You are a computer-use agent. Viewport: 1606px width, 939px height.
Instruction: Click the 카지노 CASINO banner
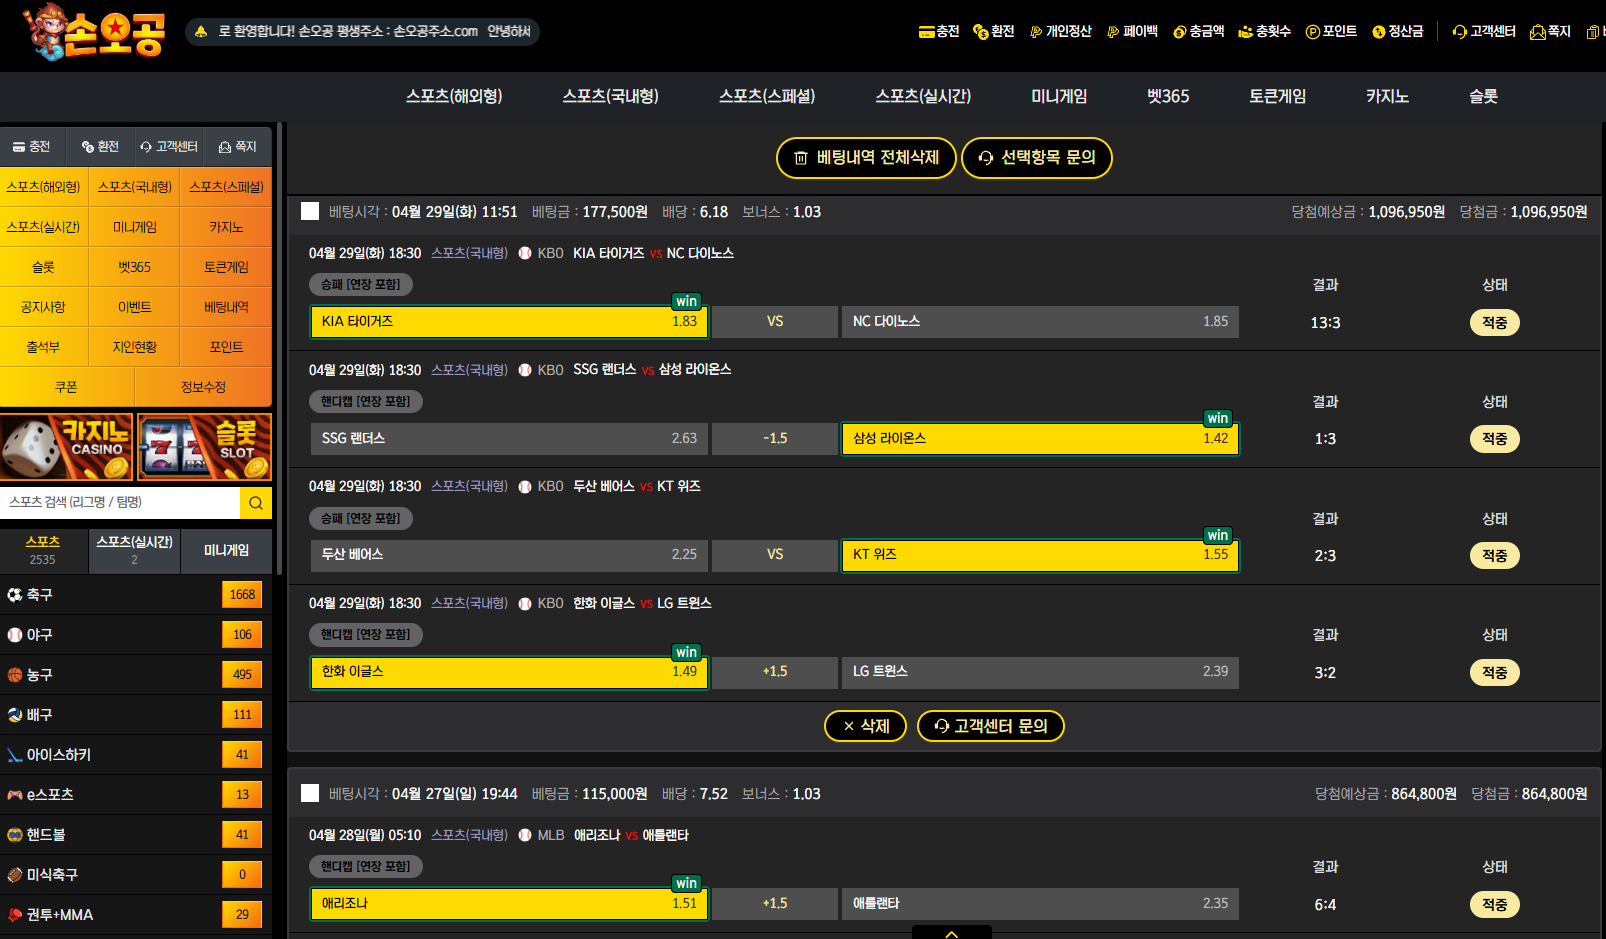67,447
